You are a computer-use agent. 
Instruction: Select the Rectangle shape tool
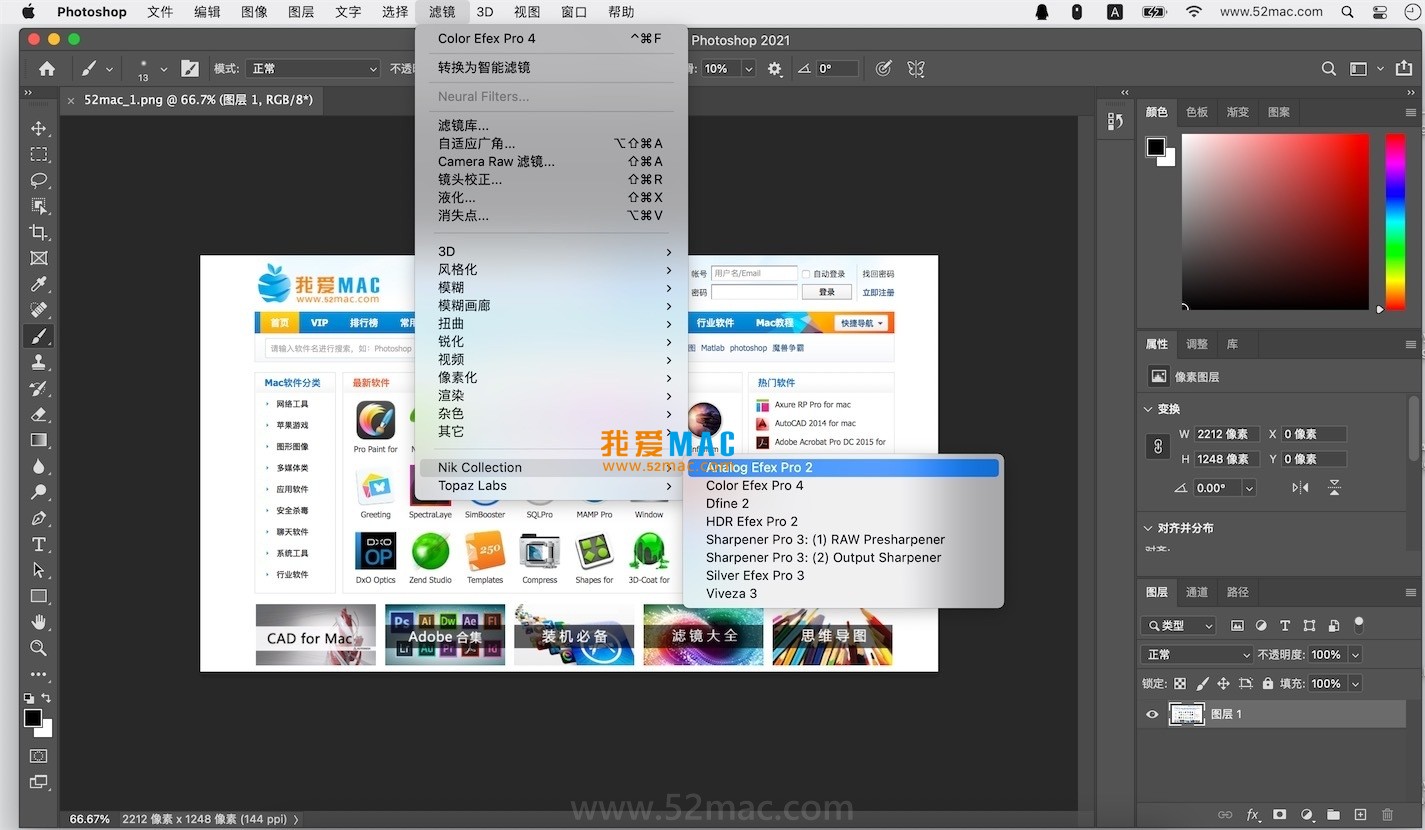tap(39, 596)
